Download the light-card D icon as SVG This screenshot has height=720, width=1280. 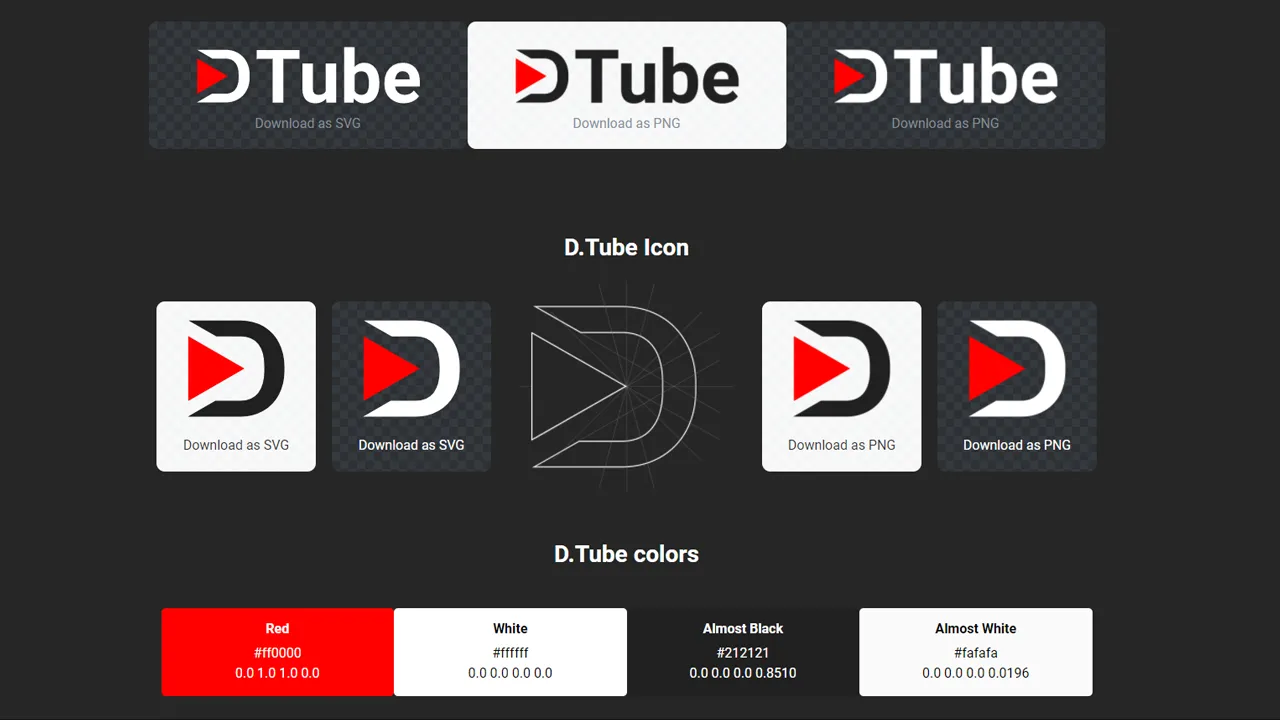coord(236,445)
